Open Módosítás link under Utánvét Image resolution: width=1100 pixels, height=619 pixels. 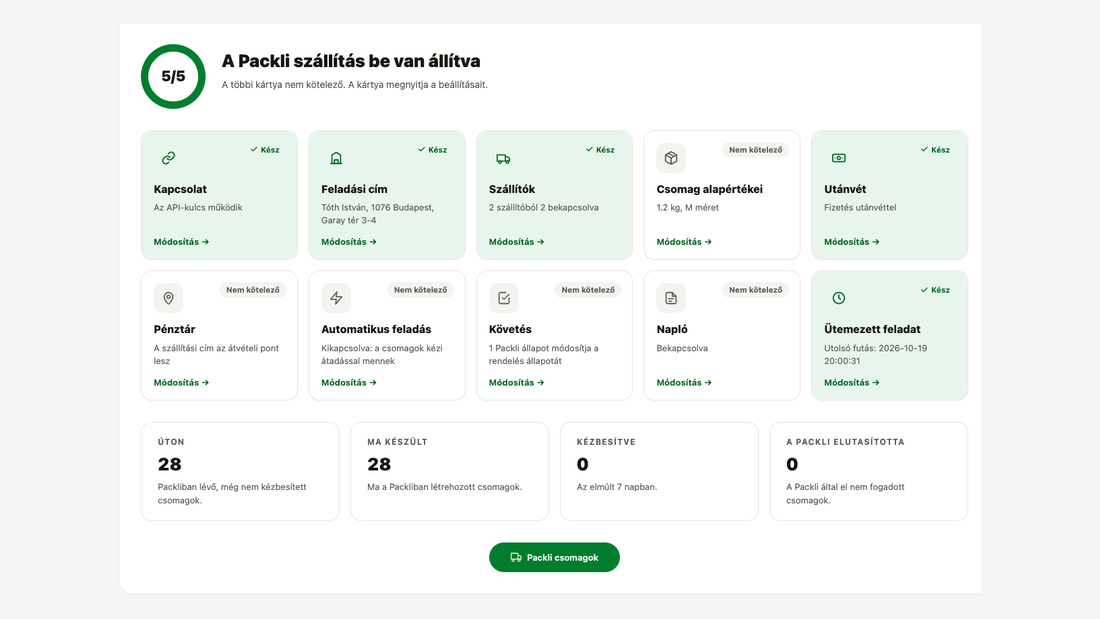852,241
